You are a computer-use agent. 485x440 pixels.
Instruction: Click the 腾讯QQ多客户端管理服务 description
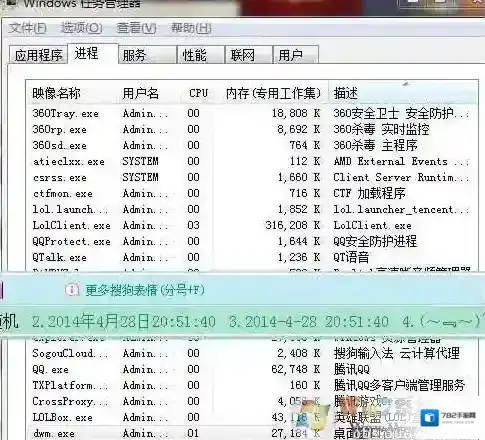[399, 385]
